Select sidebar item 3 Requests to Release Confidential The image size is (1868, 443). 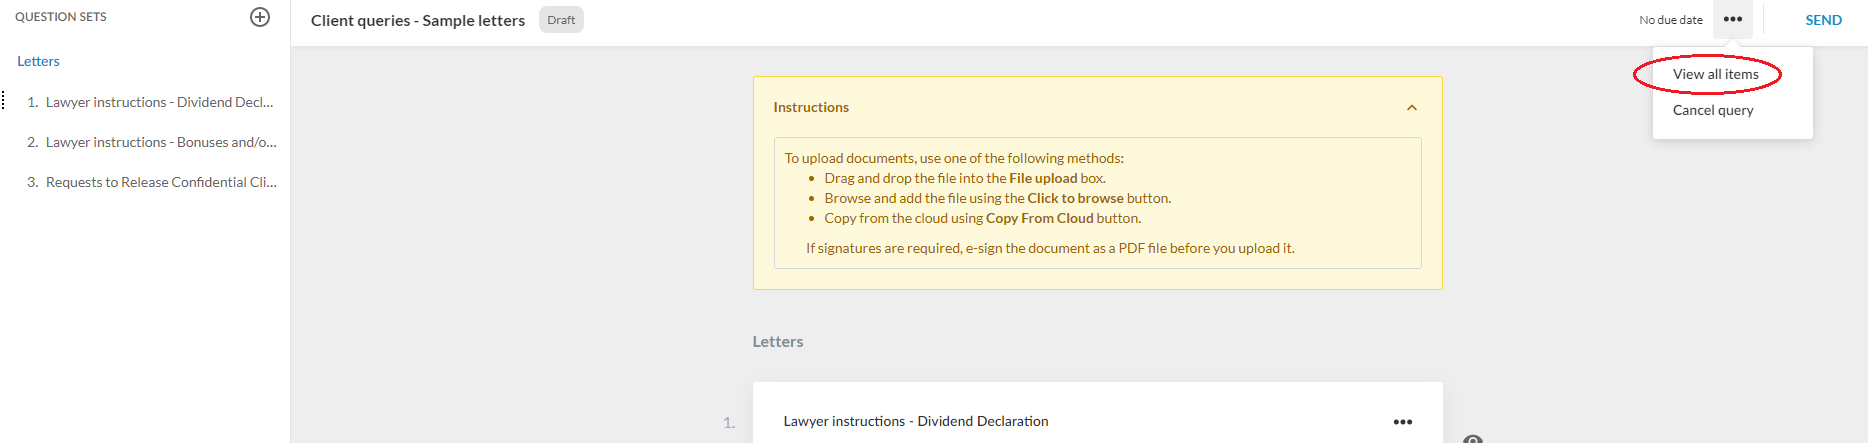pyautogui.click(x=161, y=182)
